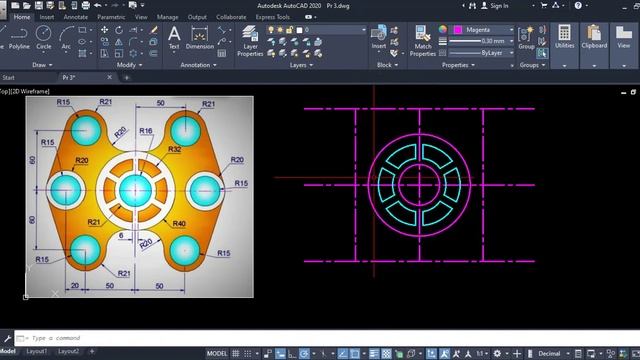Open the Express Tools ribbon tab
The width and height of the screenshot is (640, 360).
(x=273, y=17)
